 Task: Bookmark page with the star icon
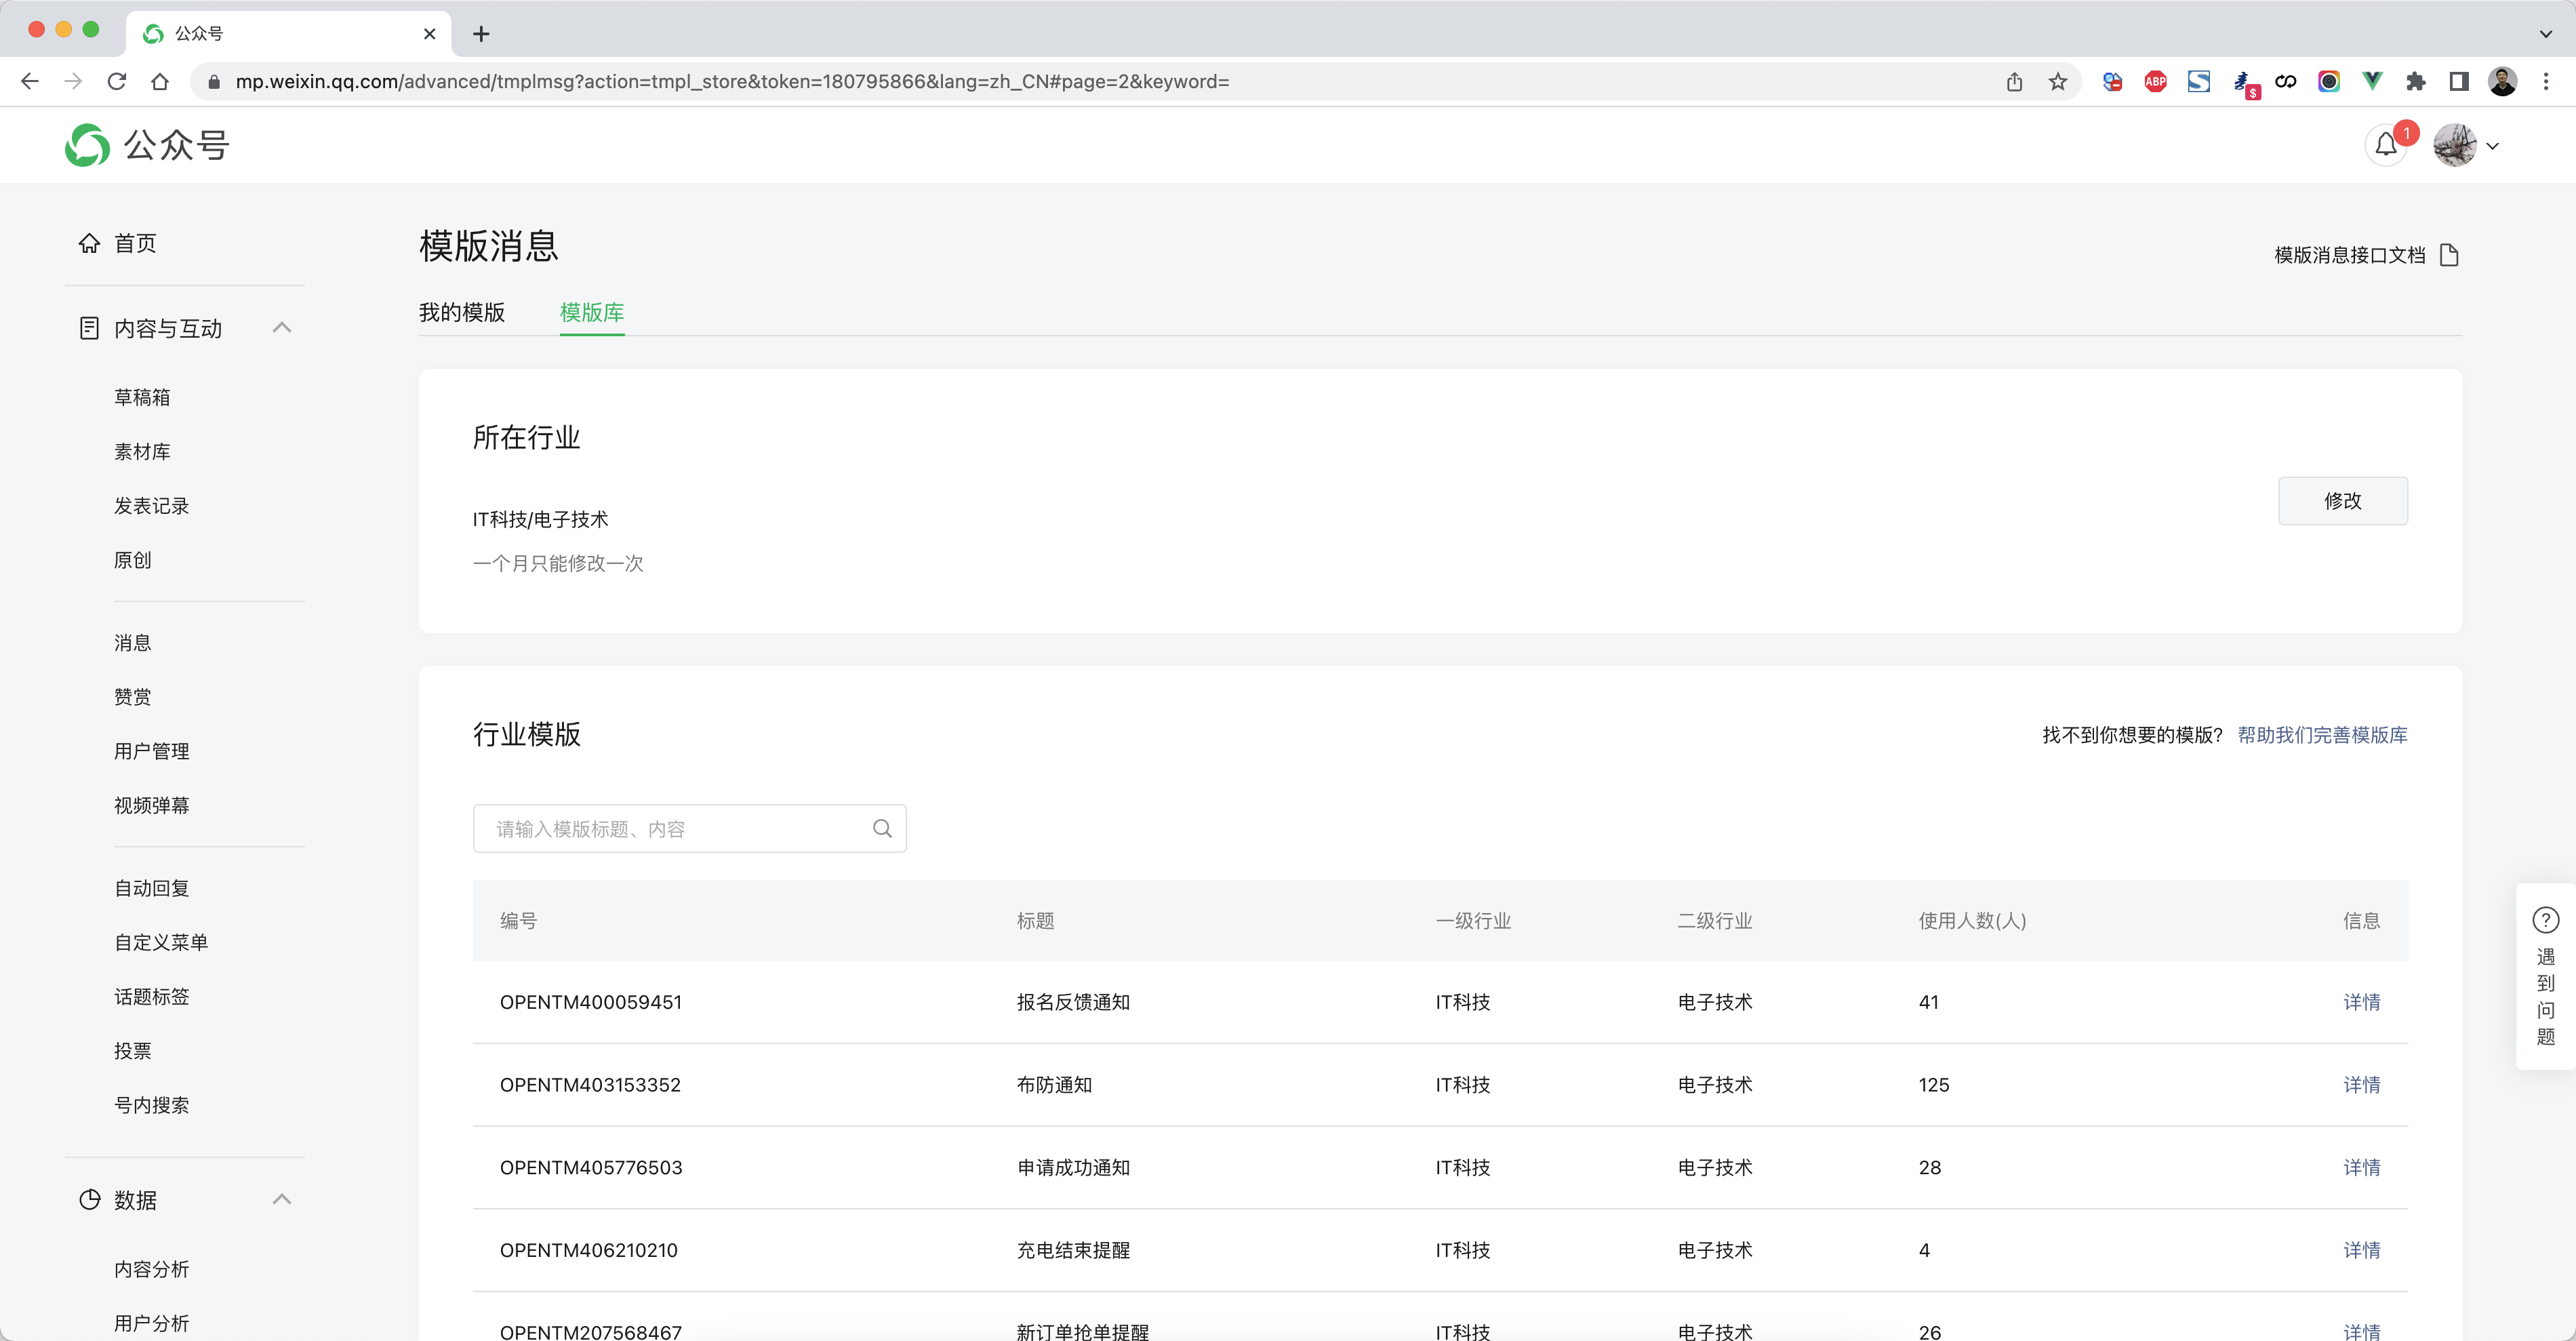point(2058,82)
